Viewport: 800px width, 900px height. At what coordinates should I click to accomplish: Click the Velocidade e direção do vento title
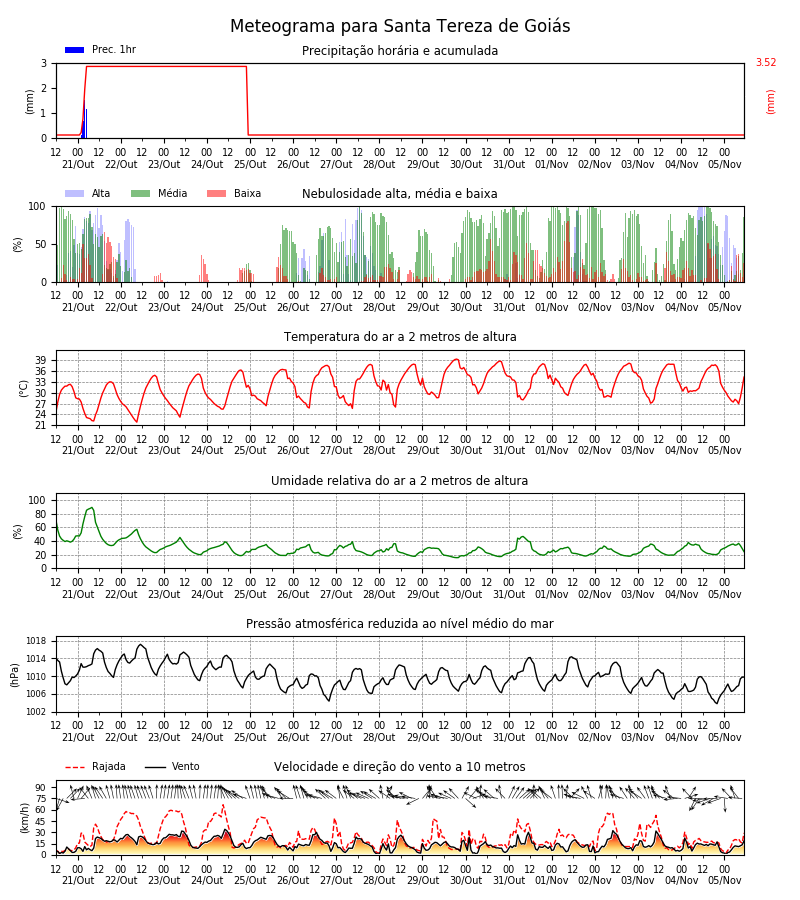[x=400, y=767]
